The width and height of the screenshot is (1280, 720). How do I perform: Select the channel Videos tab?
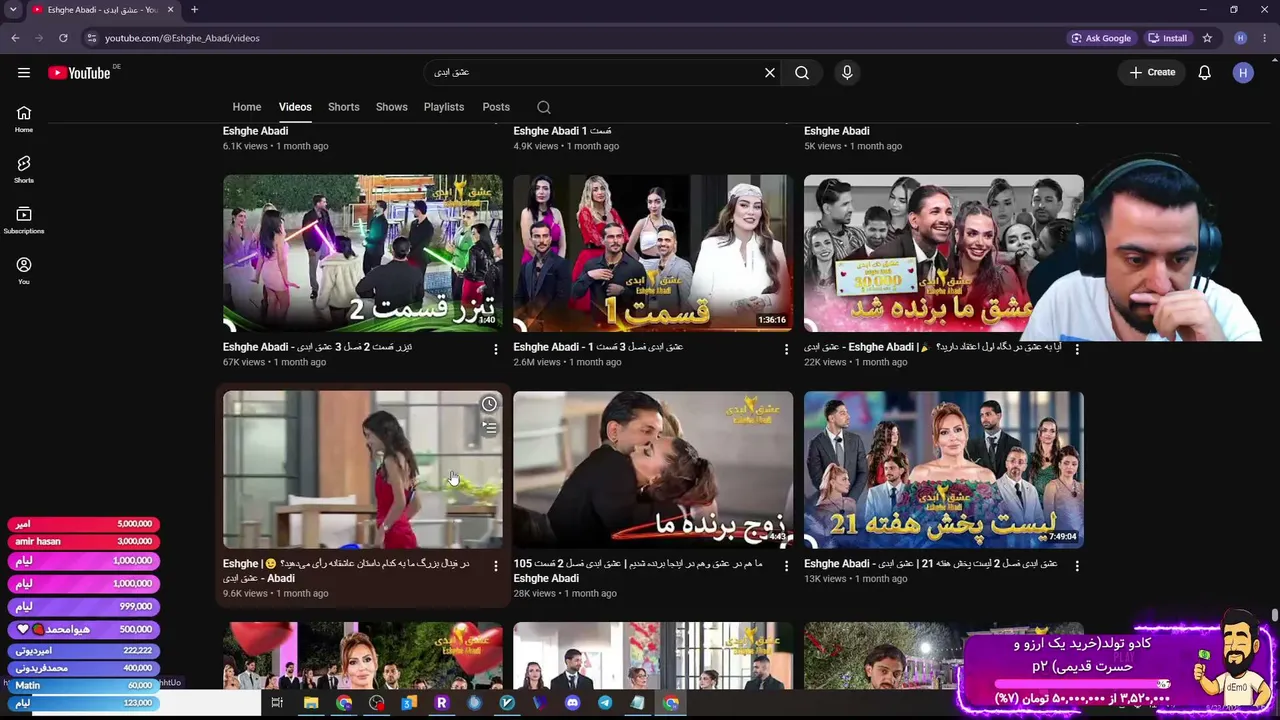(x=295, y=107)
